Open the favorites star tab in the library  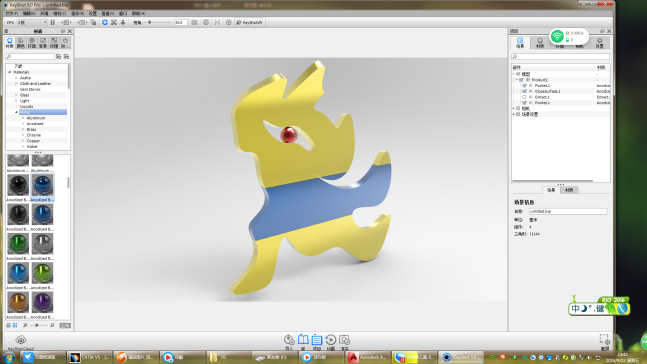65,43
